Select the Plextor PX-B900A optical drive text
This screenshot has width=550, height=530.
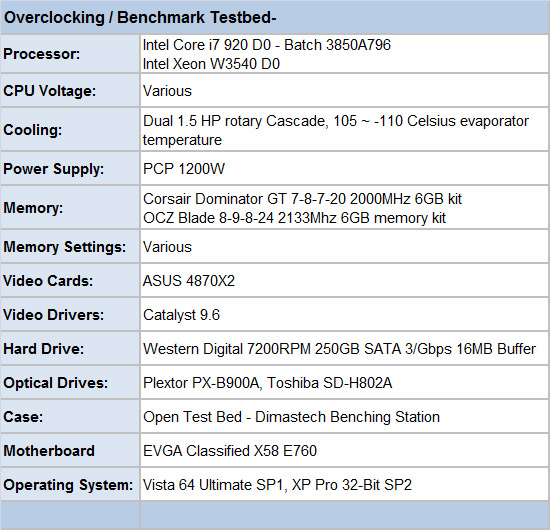coord(201,383)
